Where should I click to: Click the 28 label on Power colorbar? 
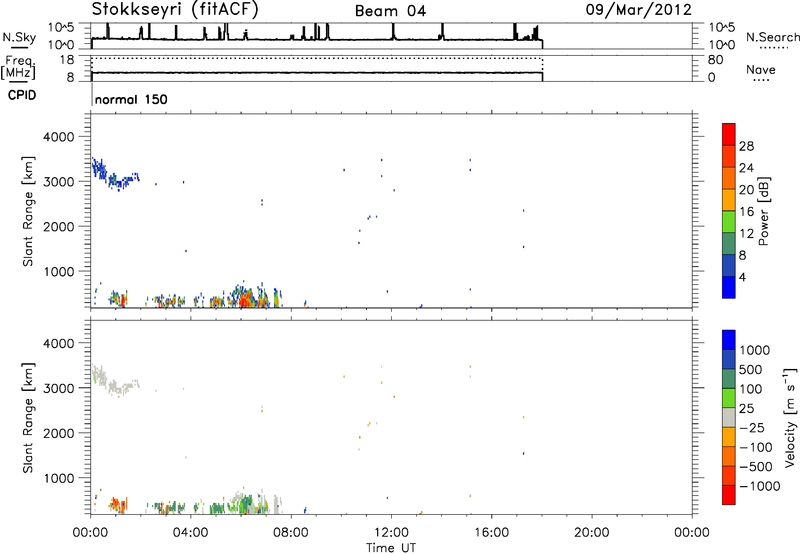click(746, 146)
